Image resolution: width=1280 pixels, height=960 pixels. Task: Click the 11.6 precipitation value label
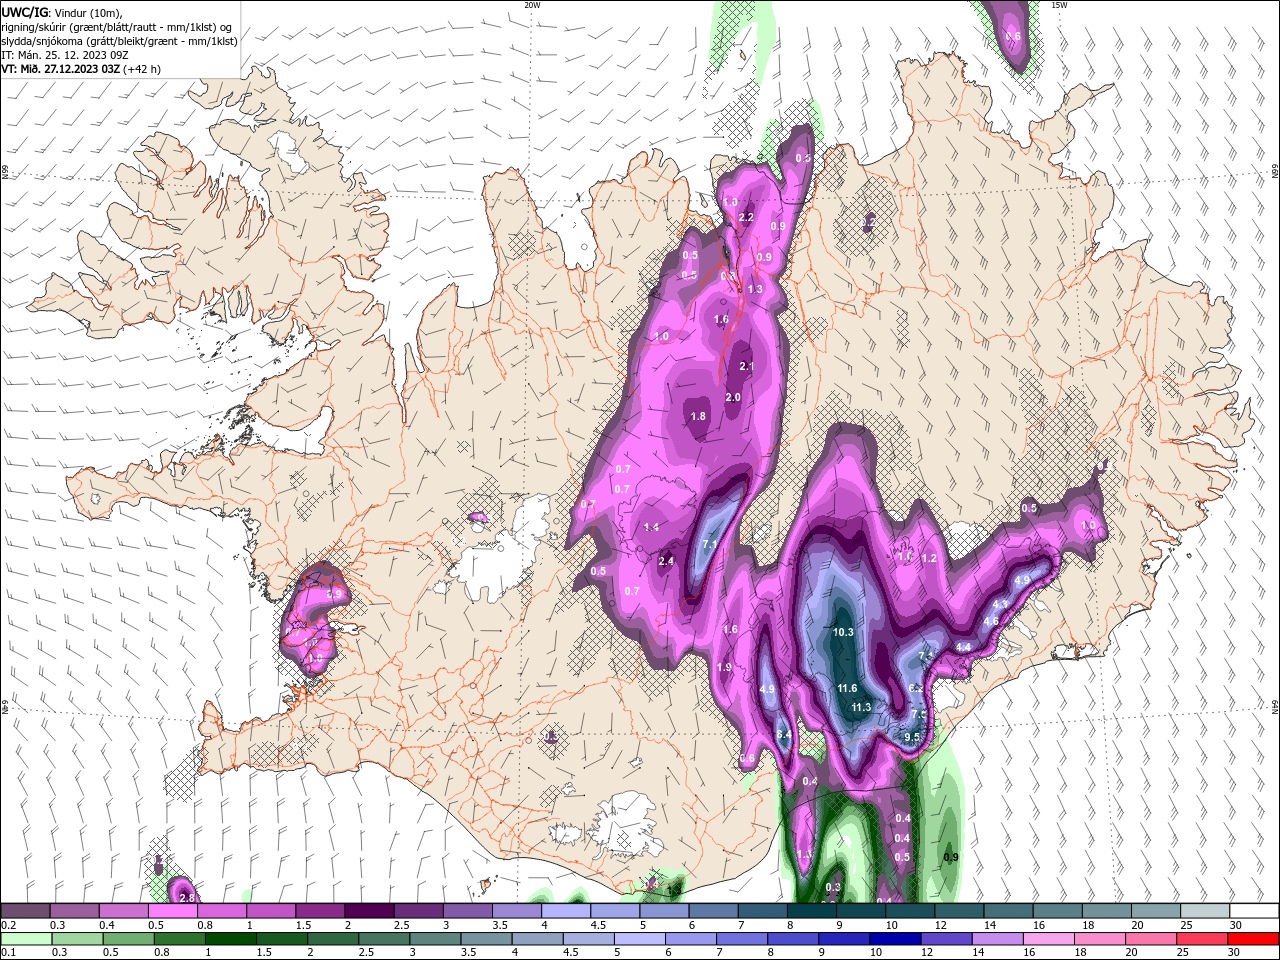(x=847, y=688)
